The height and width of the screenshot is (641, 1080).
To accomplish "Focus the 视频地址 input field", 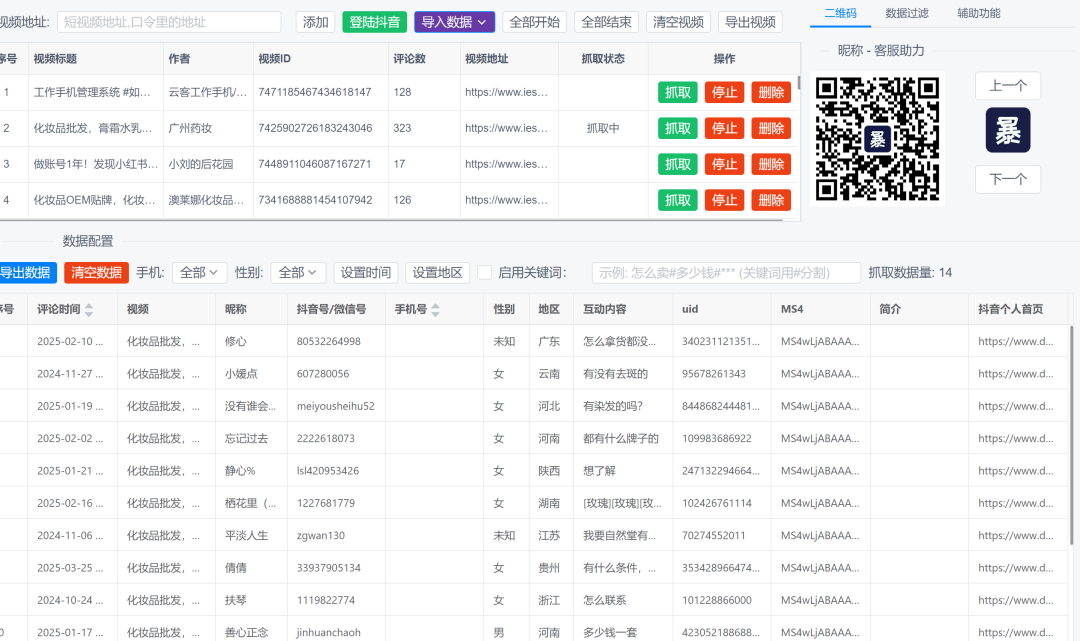I will (169, 22).
